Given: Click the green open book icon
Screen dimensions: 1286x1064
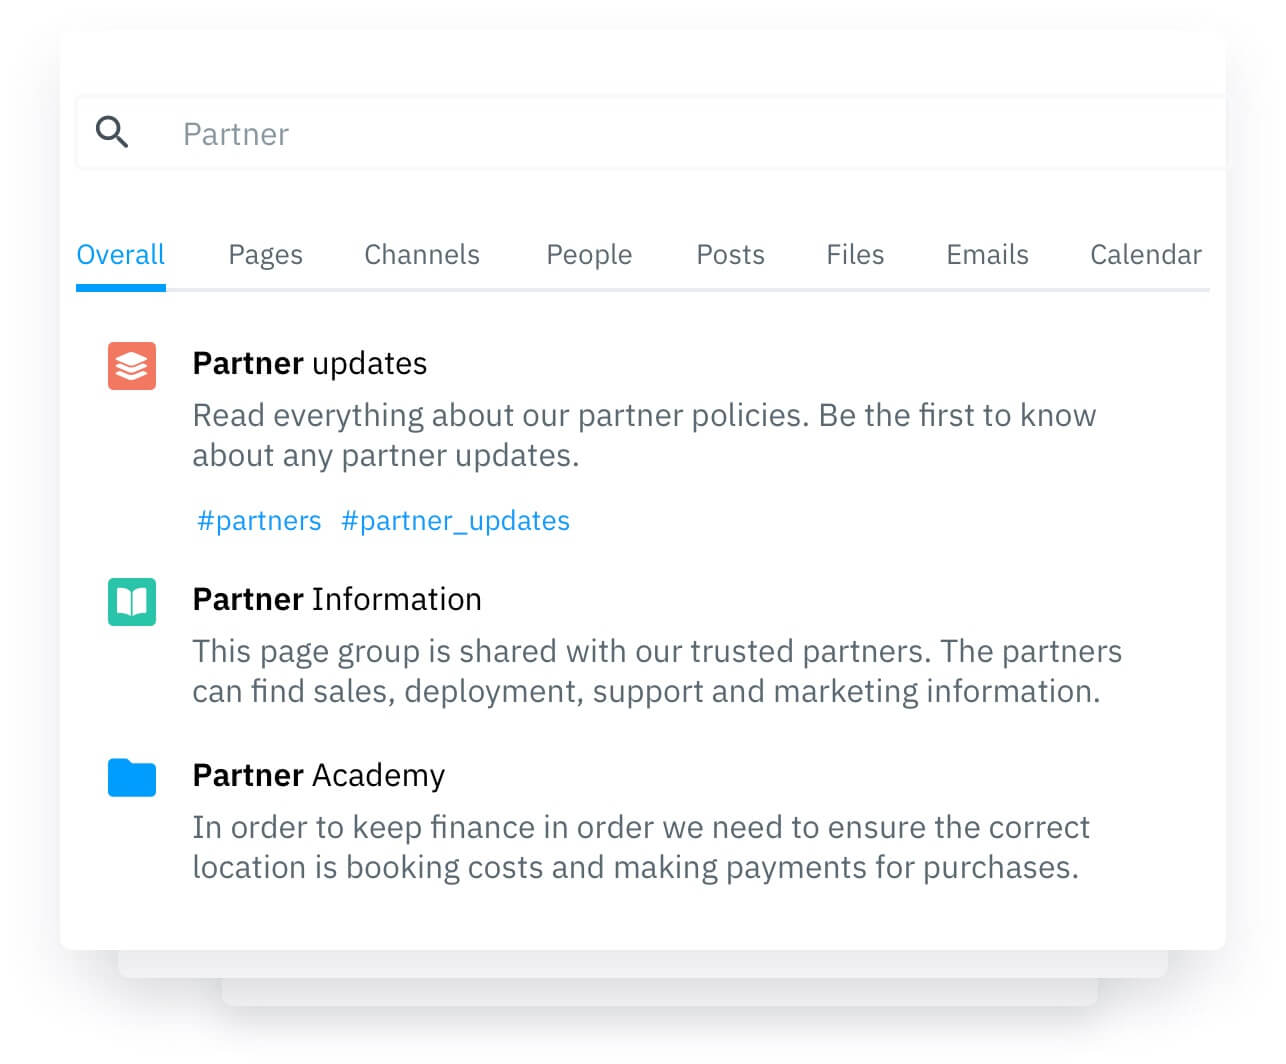Looking at the screenshot, I should 132,602.
